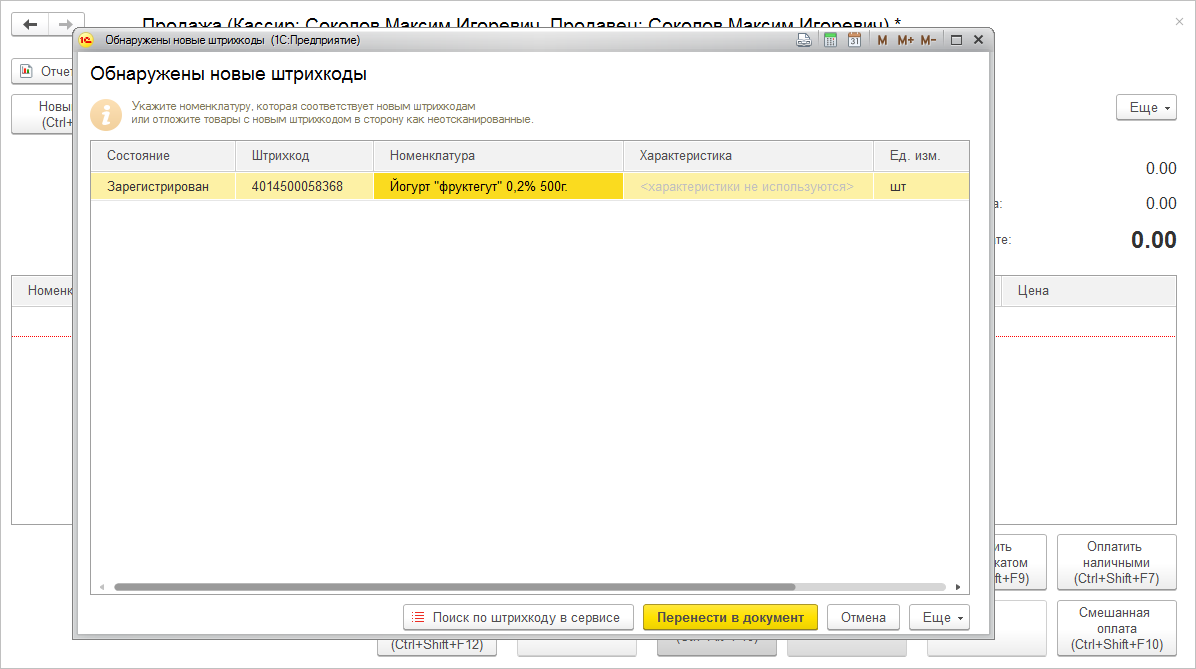Click Поиск по штрихкоду в сервисе
The height and width of the screenshot is (669, 1196).
pos(519,617)
